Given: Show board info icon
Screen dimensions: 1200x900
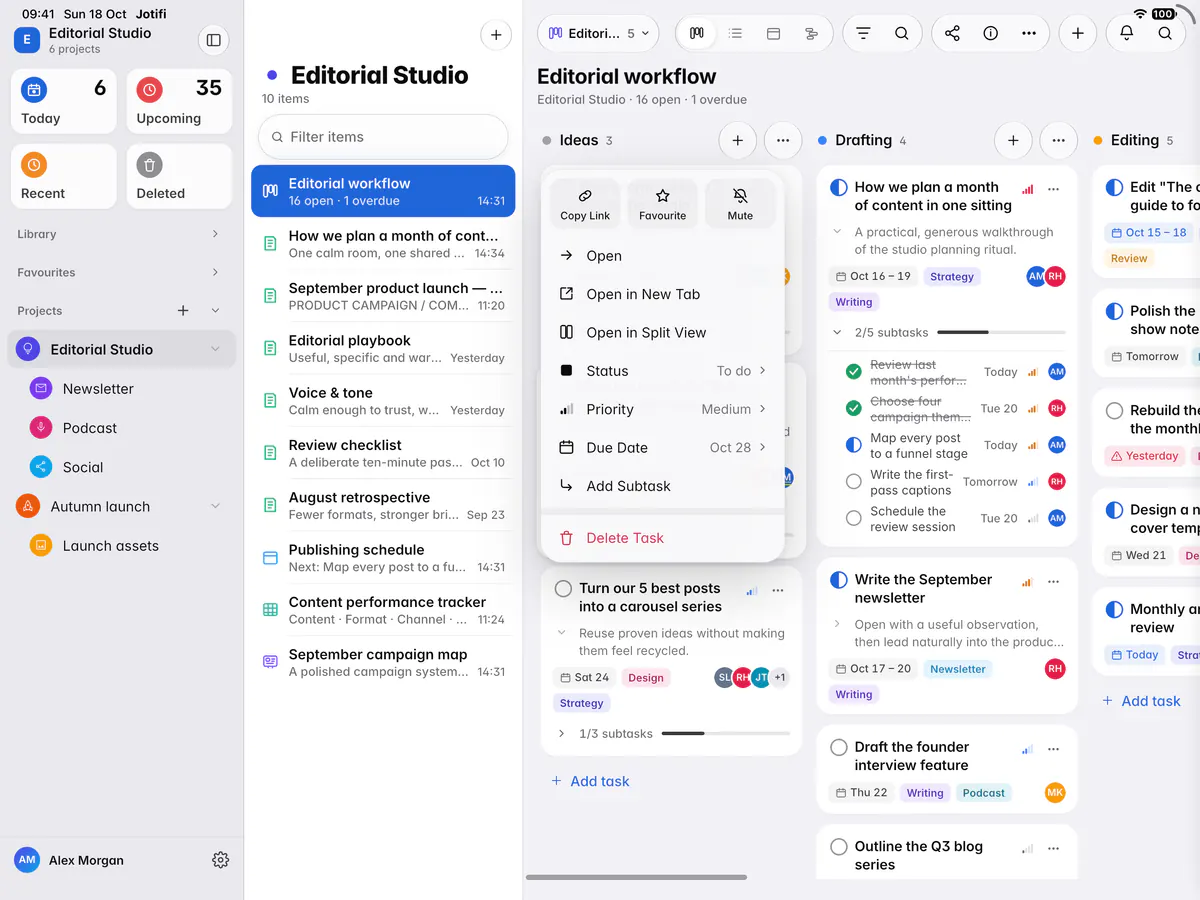Looking at the screenshot, I should (991, 33).
